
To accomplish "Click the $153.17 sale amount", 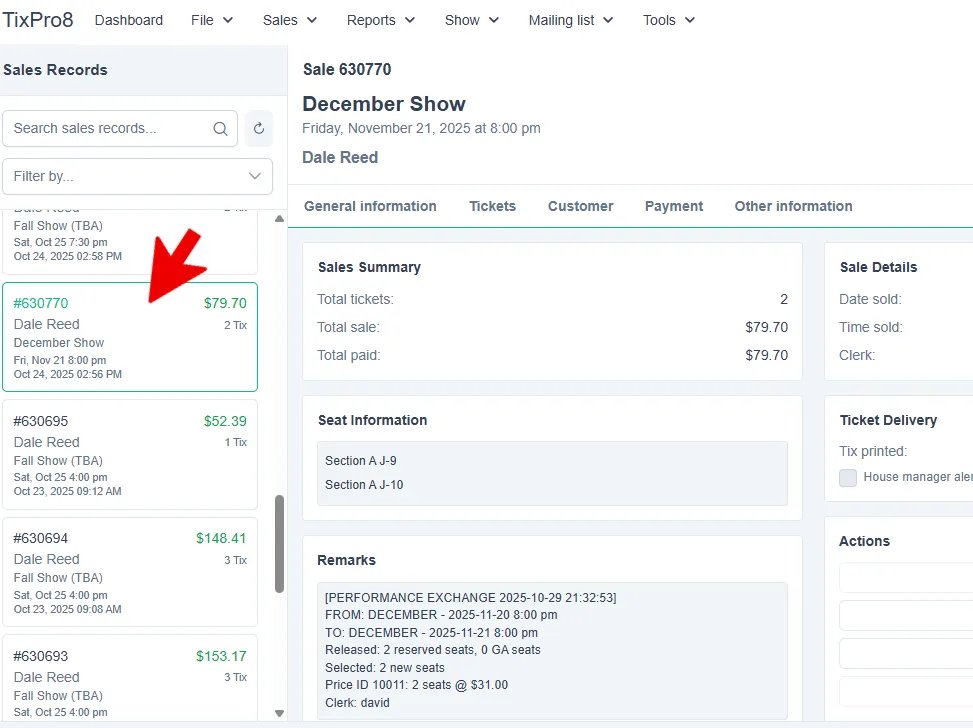I will coord(221,656).
